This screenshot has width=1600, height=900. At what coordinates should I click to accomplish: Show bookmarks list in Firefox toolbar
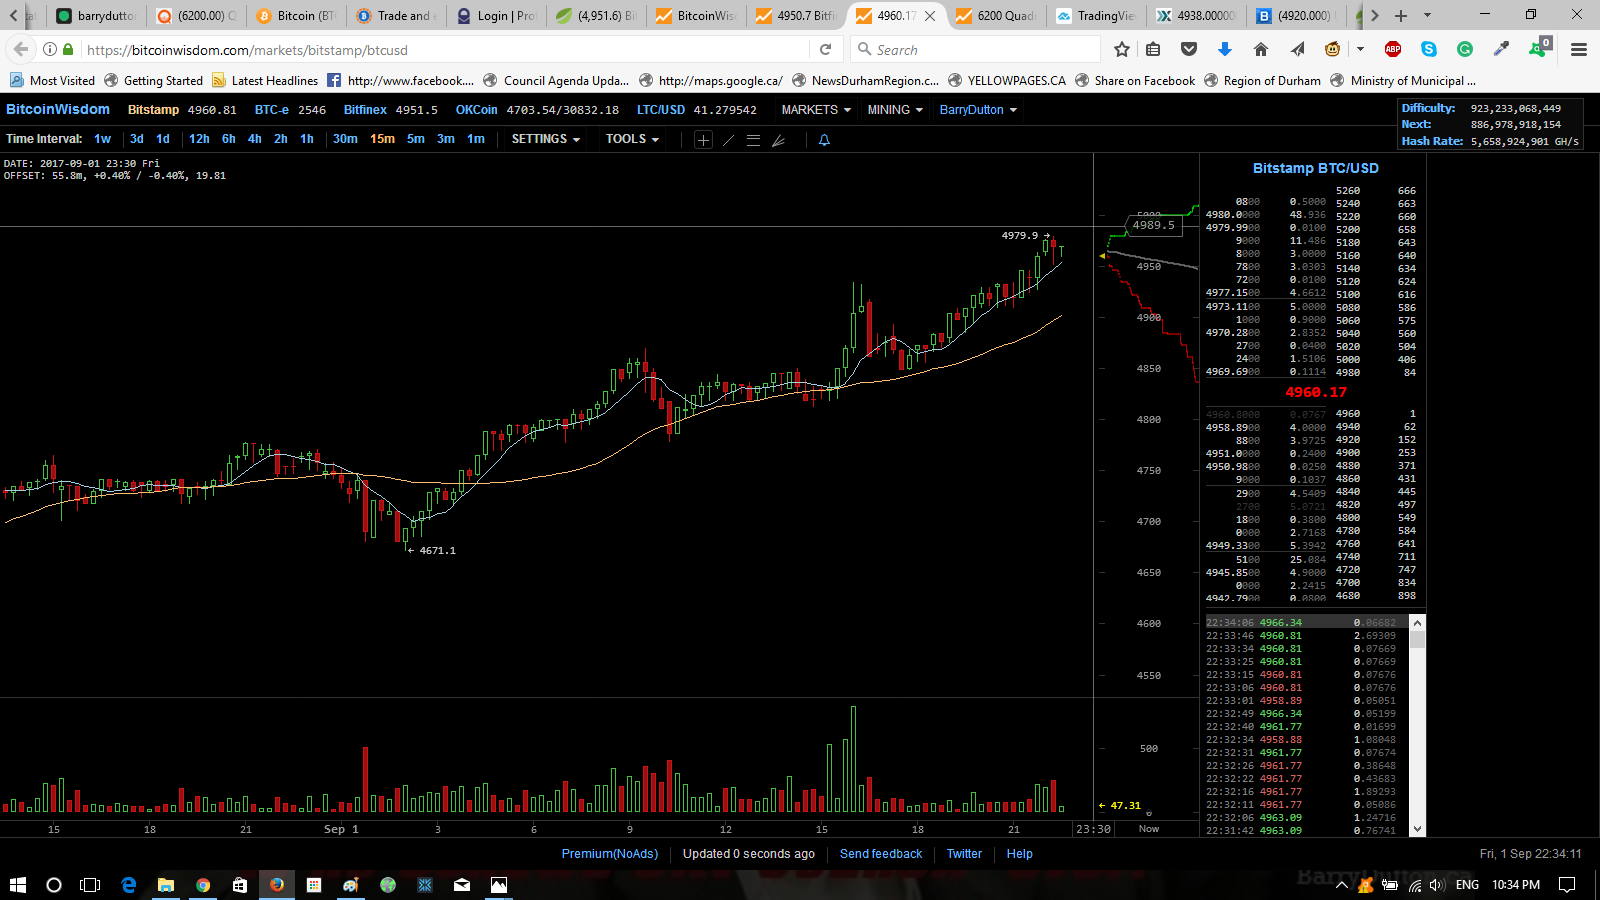coord(1153,49)
